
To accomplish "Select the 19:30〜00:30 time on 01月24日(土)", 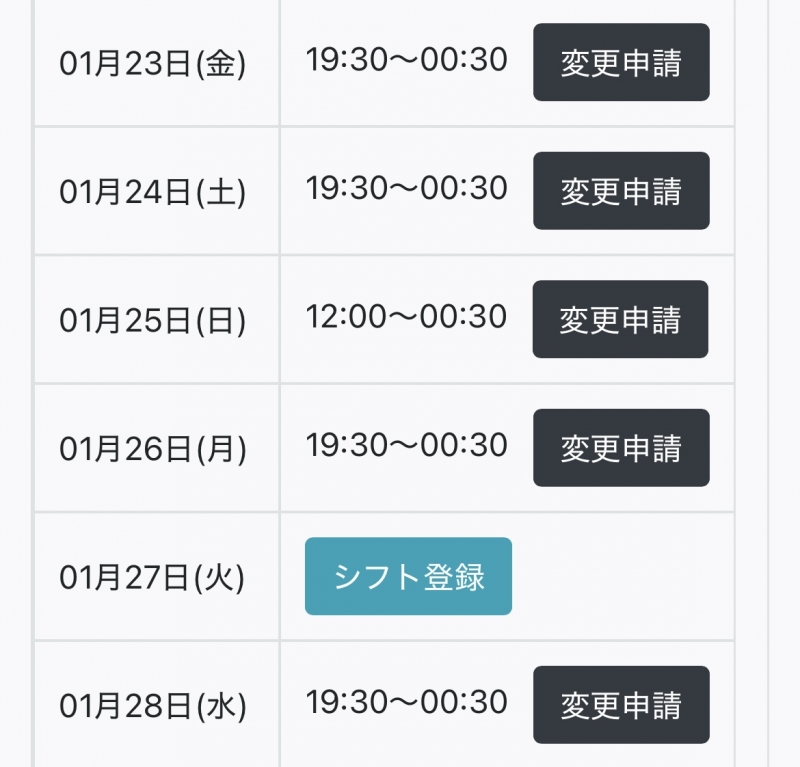I will tap(406, 188).
